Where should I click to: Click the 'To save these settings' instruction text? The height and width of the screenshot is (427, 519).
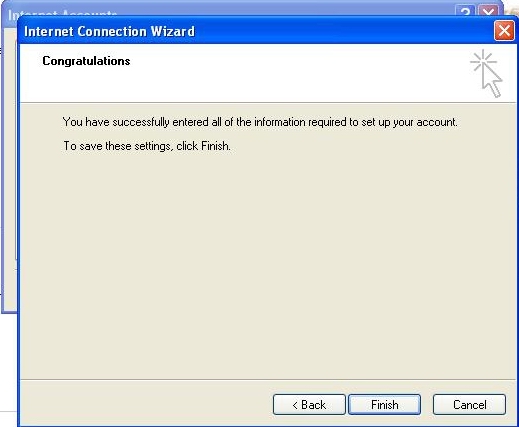pyautogui.click(x=147, y=146)
